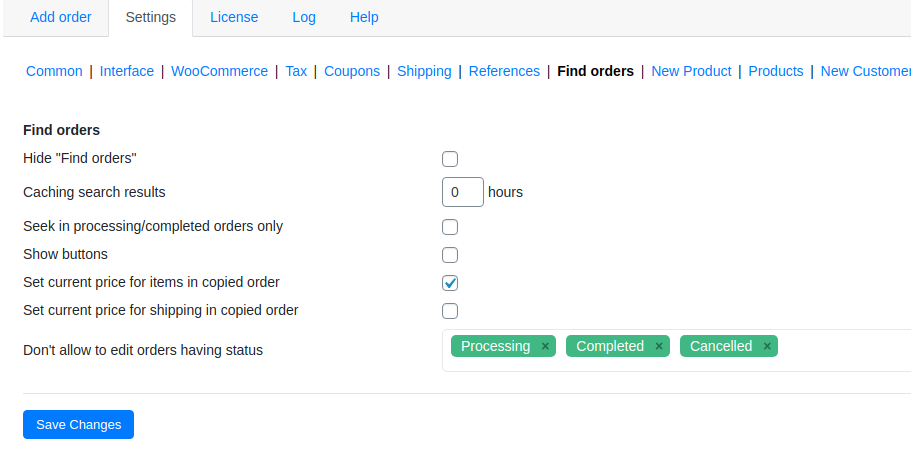The height and width of the screenshot is (472, 911).
Task: Toggle Show buttons checkbox
Action: (x=450, y=255)
